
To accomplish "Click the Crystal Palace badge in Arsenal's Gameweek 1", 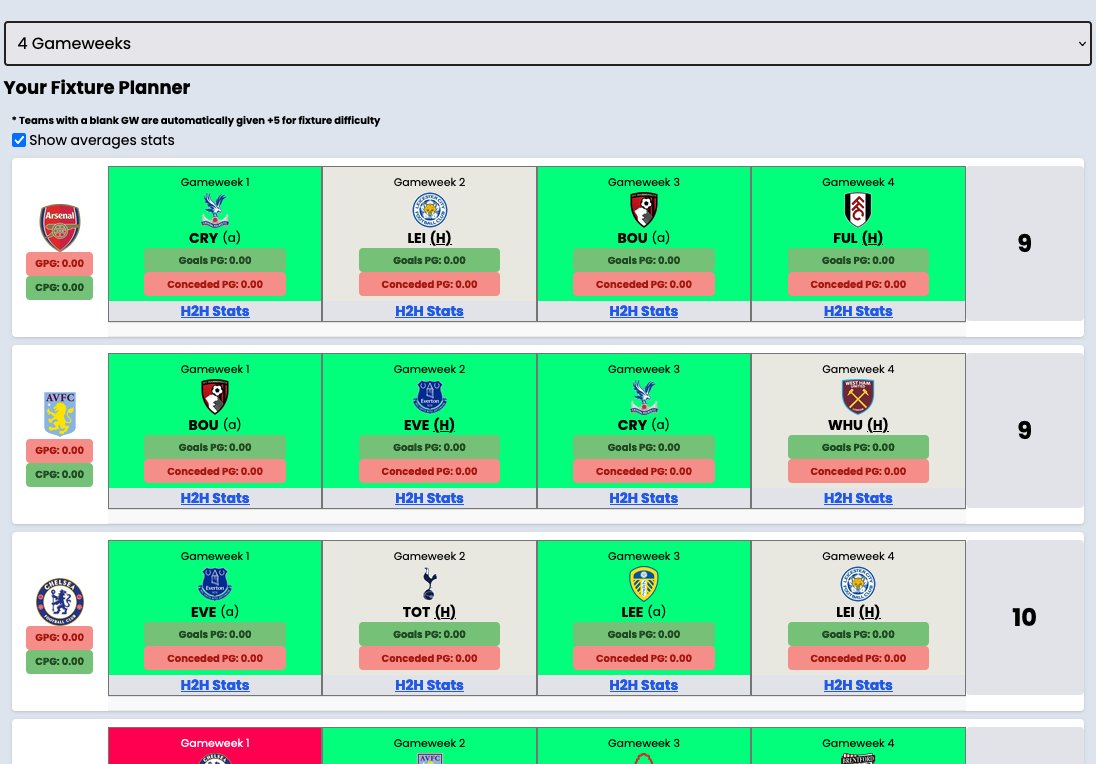I will tap(214, 211).
